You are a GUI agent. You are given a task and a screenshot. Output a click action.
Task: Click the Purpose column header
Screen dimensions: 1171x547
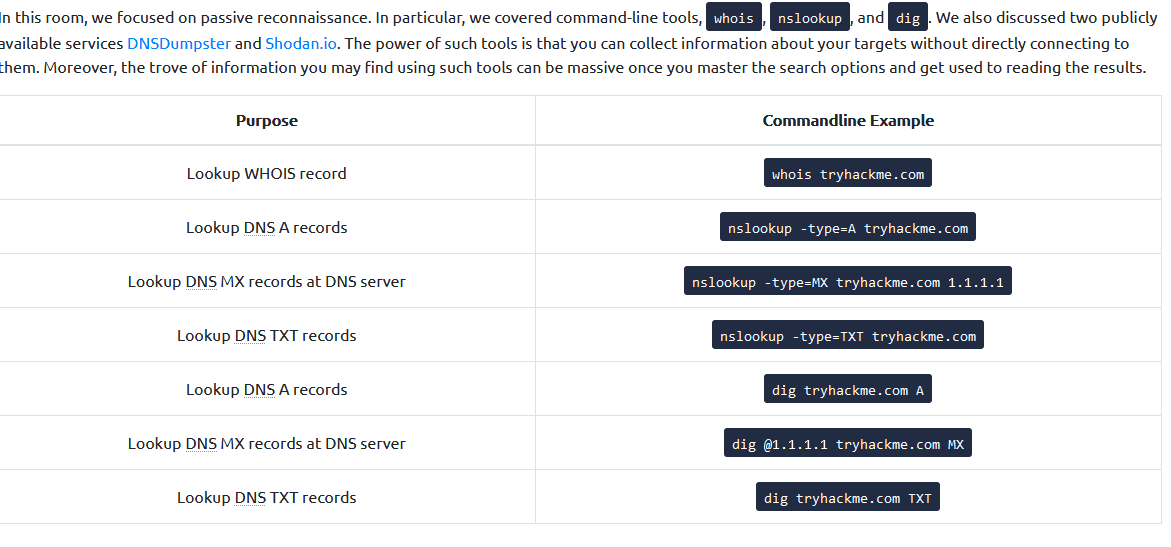point(266,121)
